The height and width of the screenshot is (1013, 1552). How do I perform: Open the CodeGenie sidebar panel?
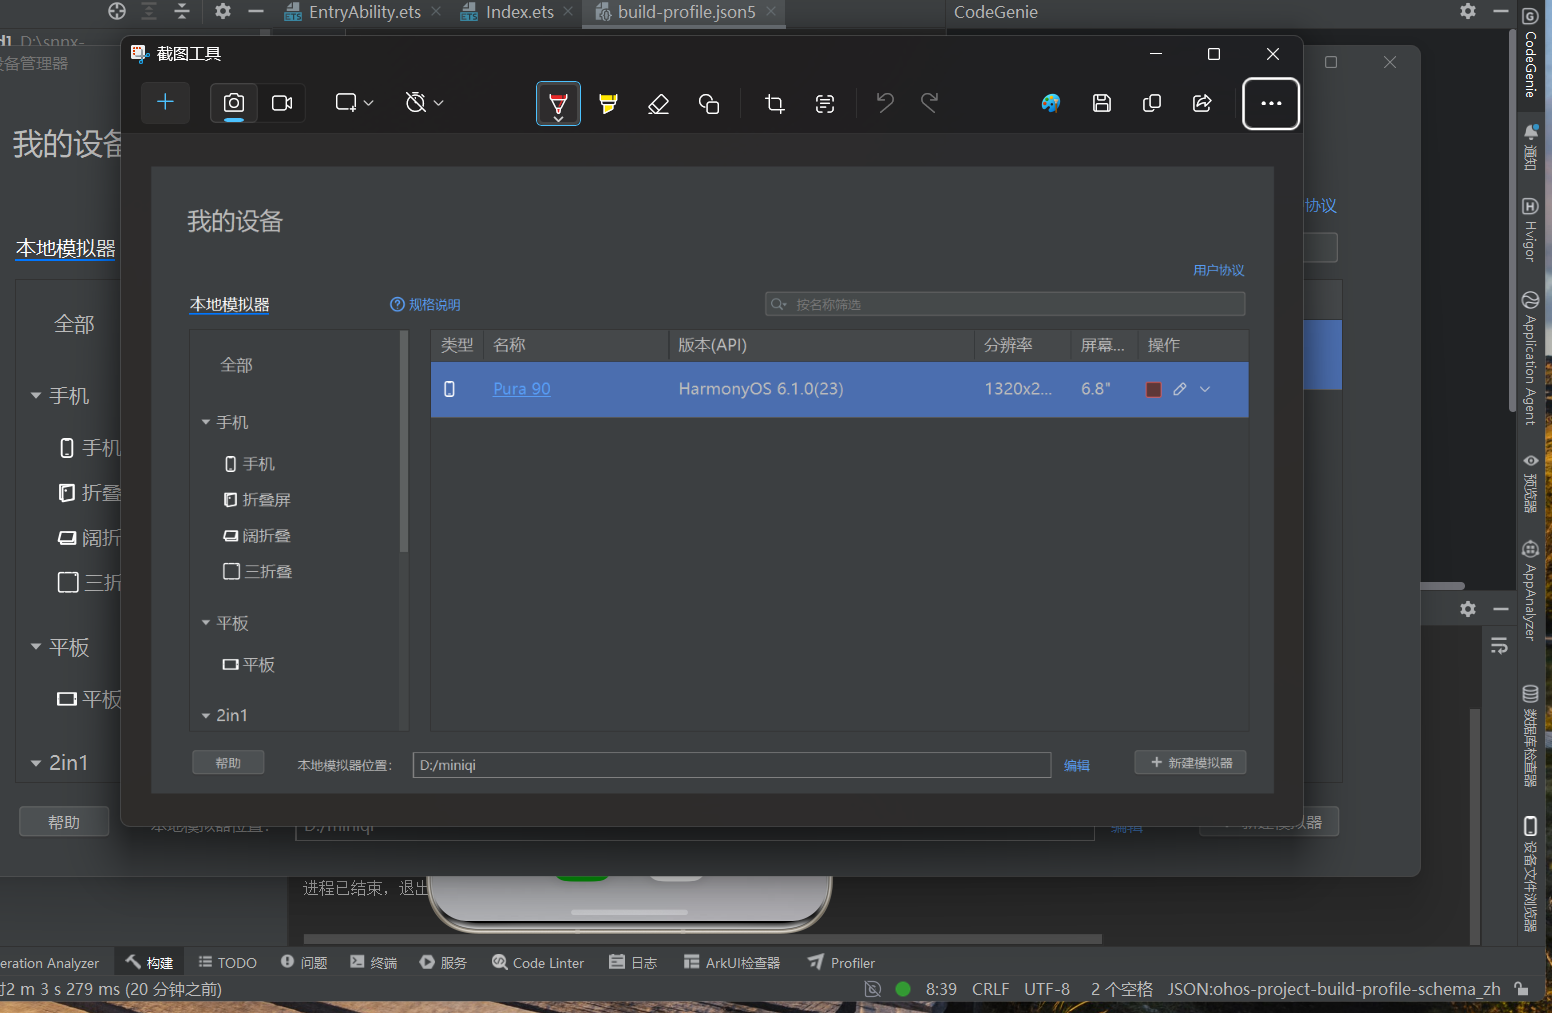(x=1530, y=52)
